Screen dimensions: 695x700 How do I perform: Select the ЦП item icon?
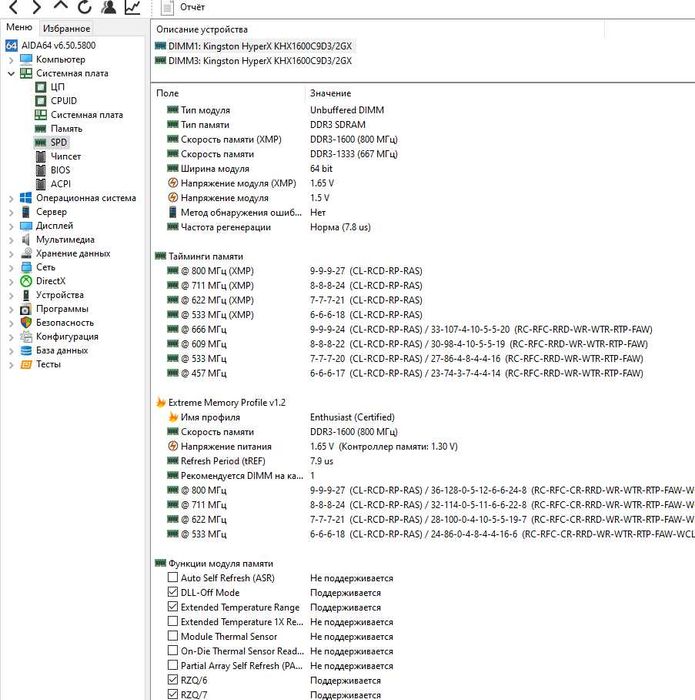click(x=41, y=87)
